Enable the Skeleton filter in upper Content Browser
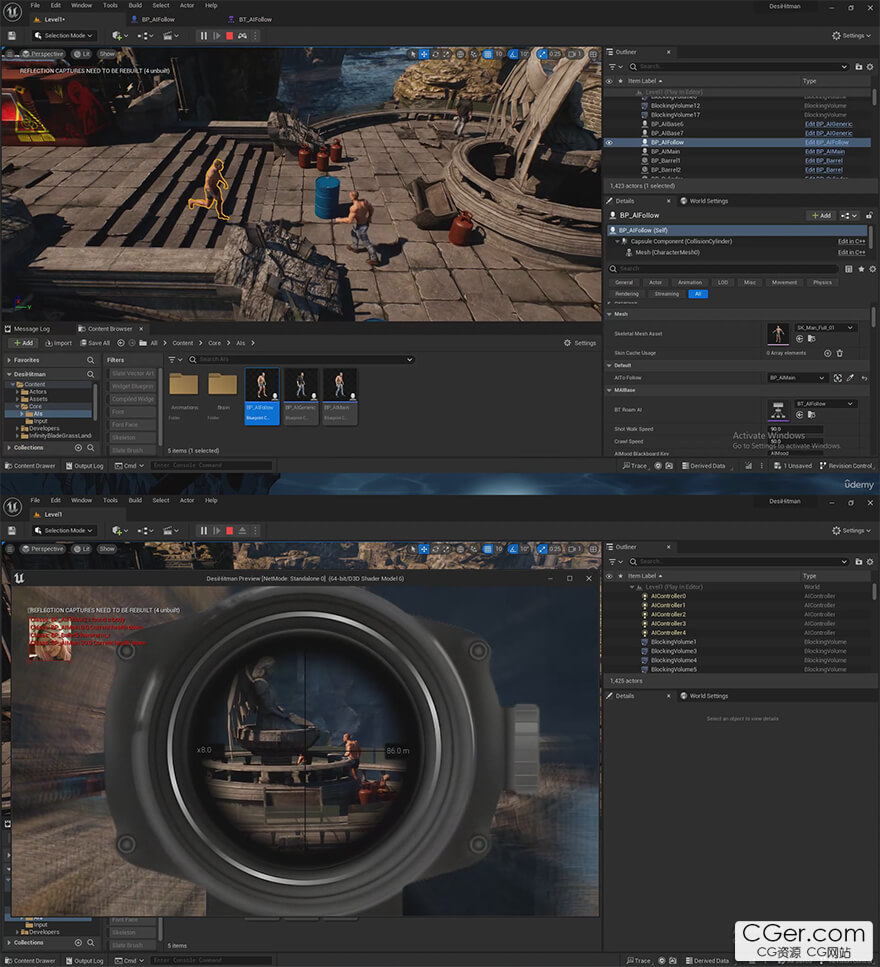Image resolution: width=880 pixels, height=967 pixels. 133,437
